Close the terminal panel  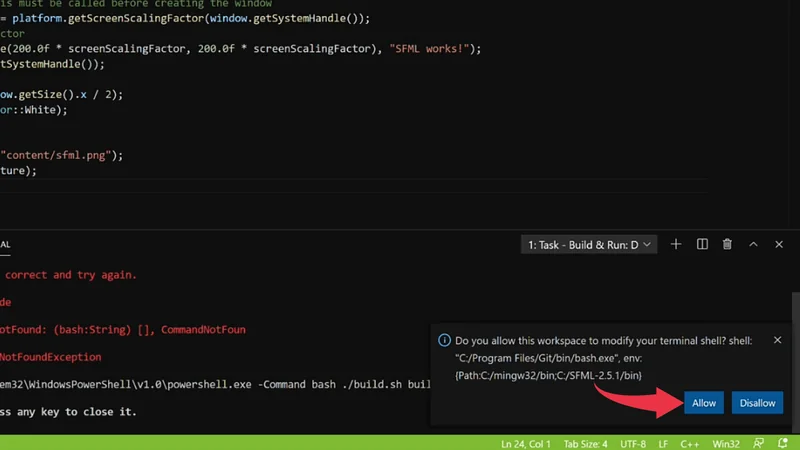click(x=779, y=244)
